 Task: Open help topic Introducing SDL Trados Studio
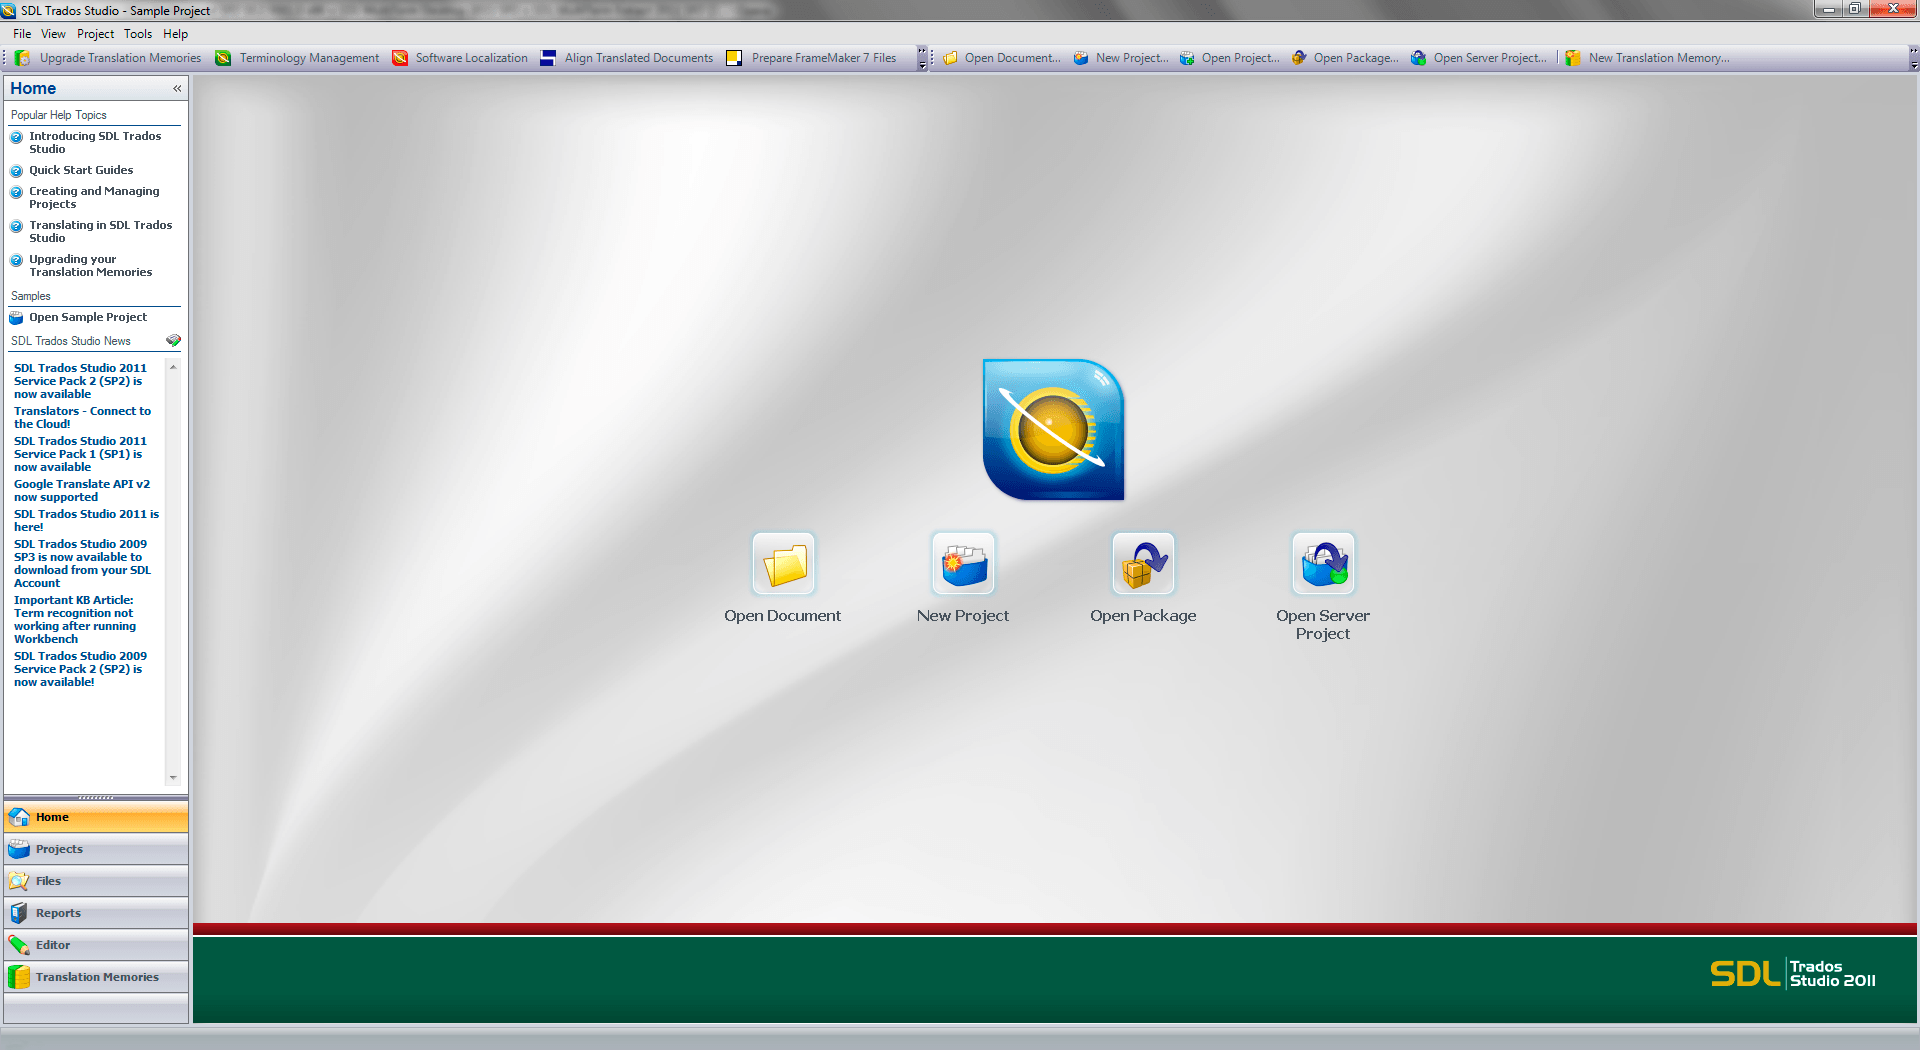pyautogui.click(x=95, y=143)
